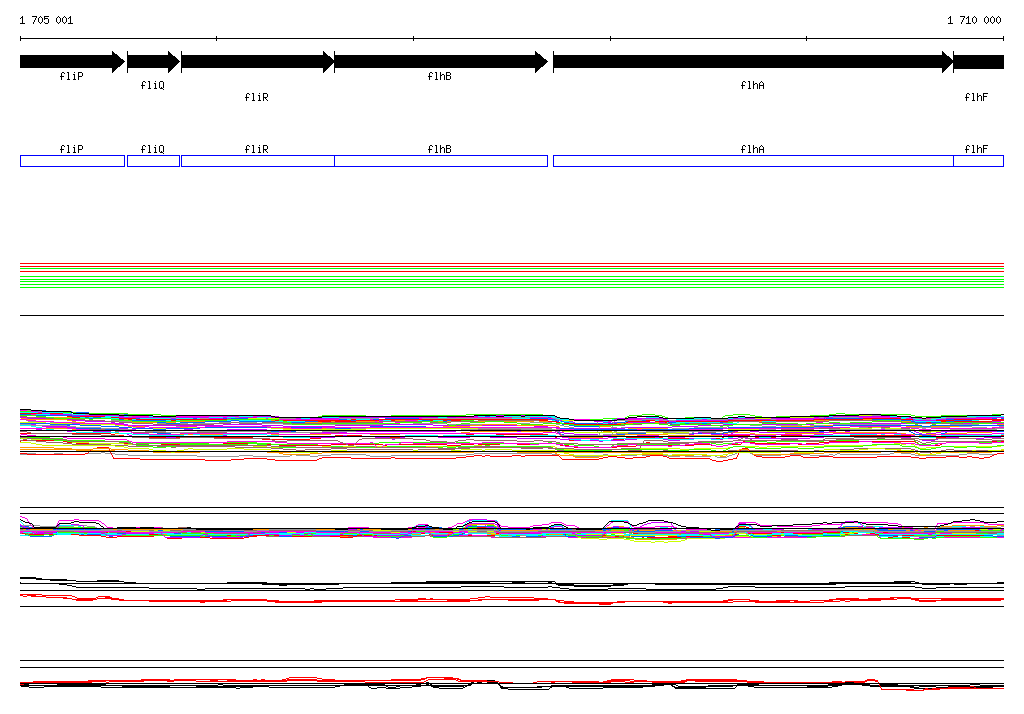Screen dimensions: 1024x714
Task: Click the flhA label below the black arrow
Action: pyautogui.click(x=752, y=86)
